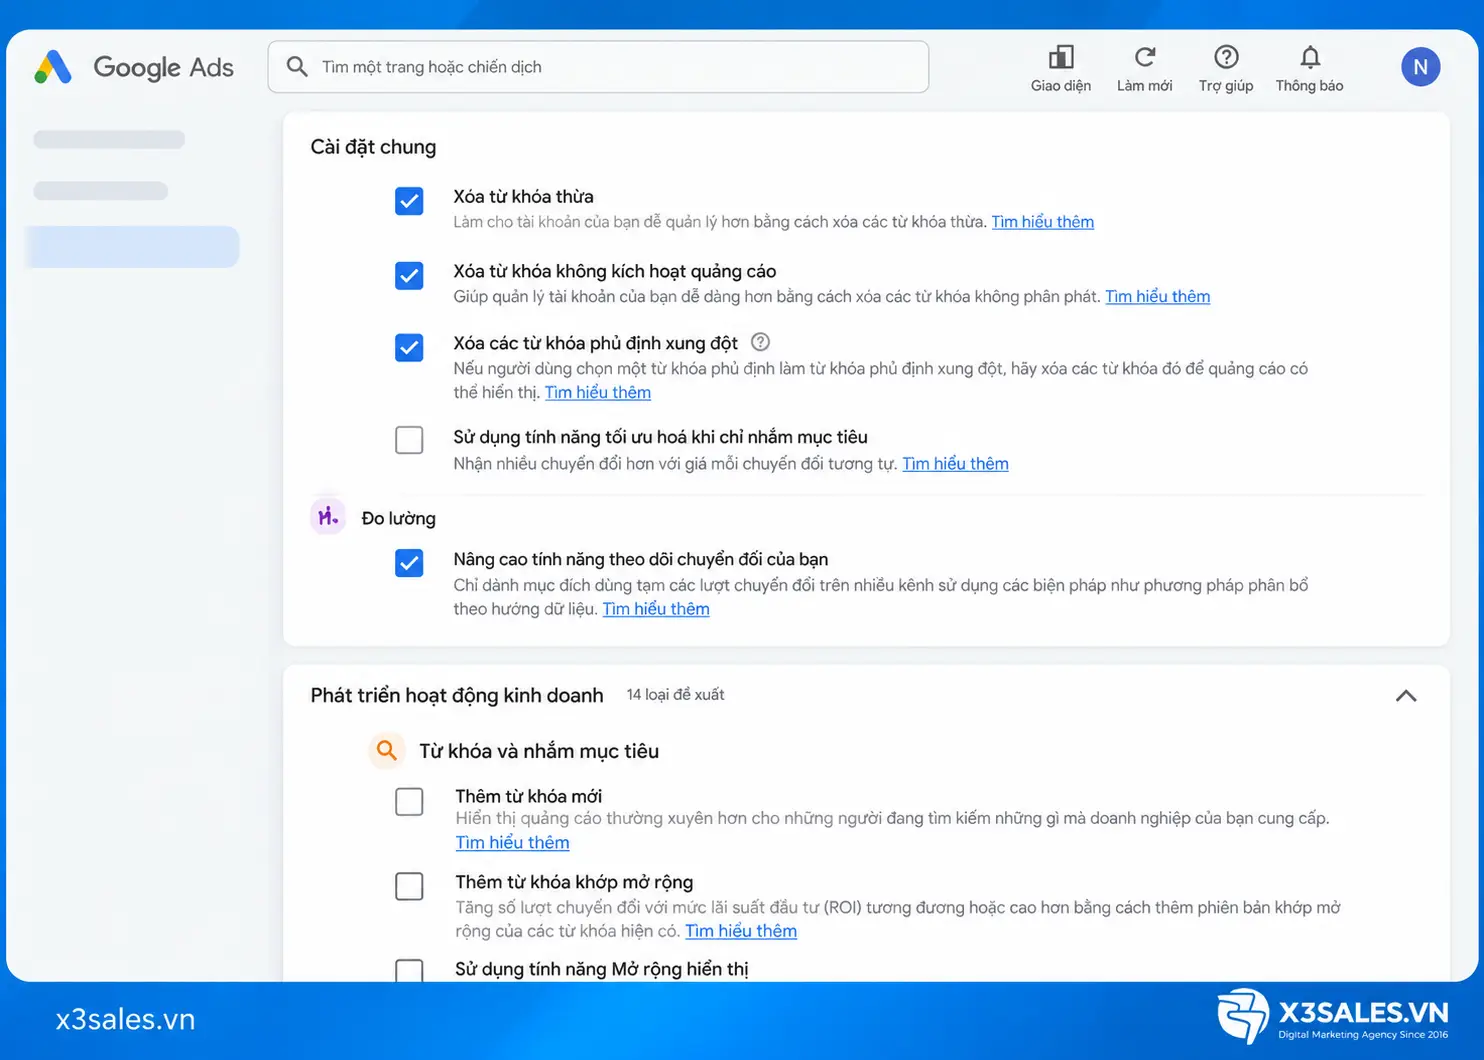Open the account avatar N
The height and width of the screenshot is (1060, 1484).
coord(1420,67)
